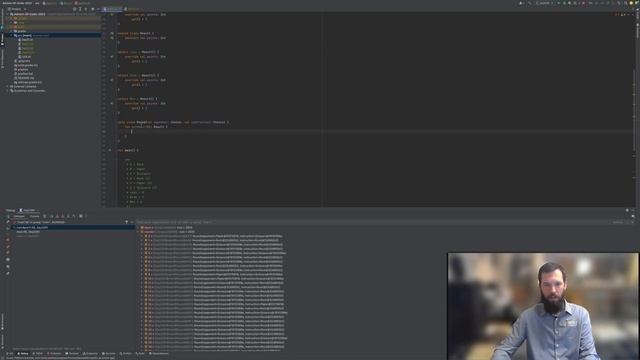Collapse the rounds variable node
The image size is (640, 360).
point(138,231)
